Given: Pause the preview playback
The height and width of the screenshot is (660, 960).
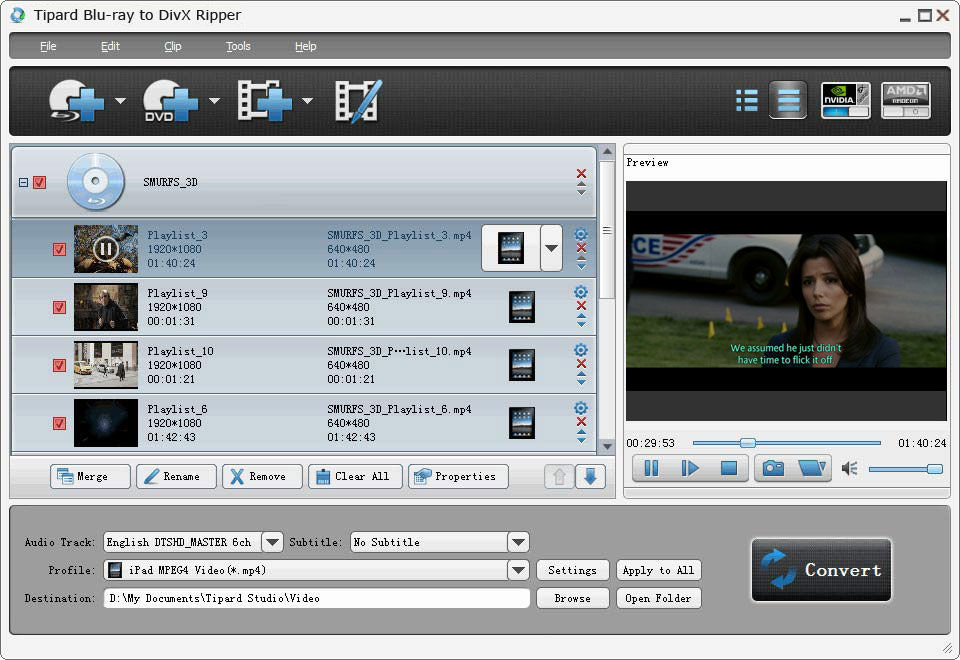Looking at the screenshot, I should coord(651,468).
